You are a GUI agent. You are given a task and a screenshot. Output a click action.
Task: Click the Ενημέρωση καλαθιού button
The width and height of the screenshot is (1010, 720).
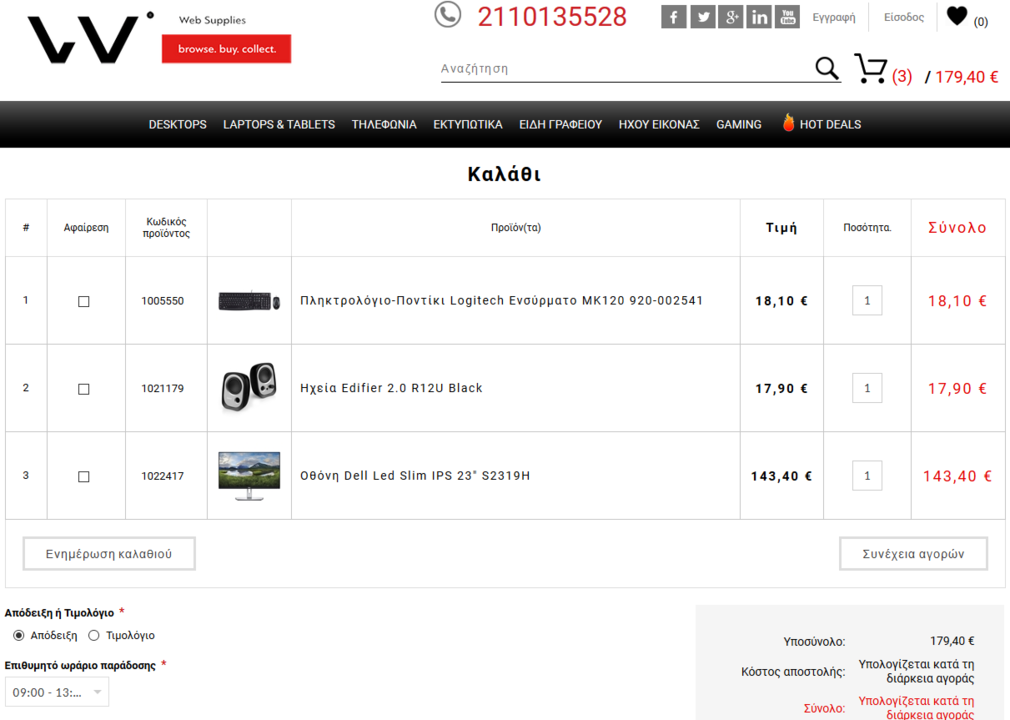pos(109,554)
